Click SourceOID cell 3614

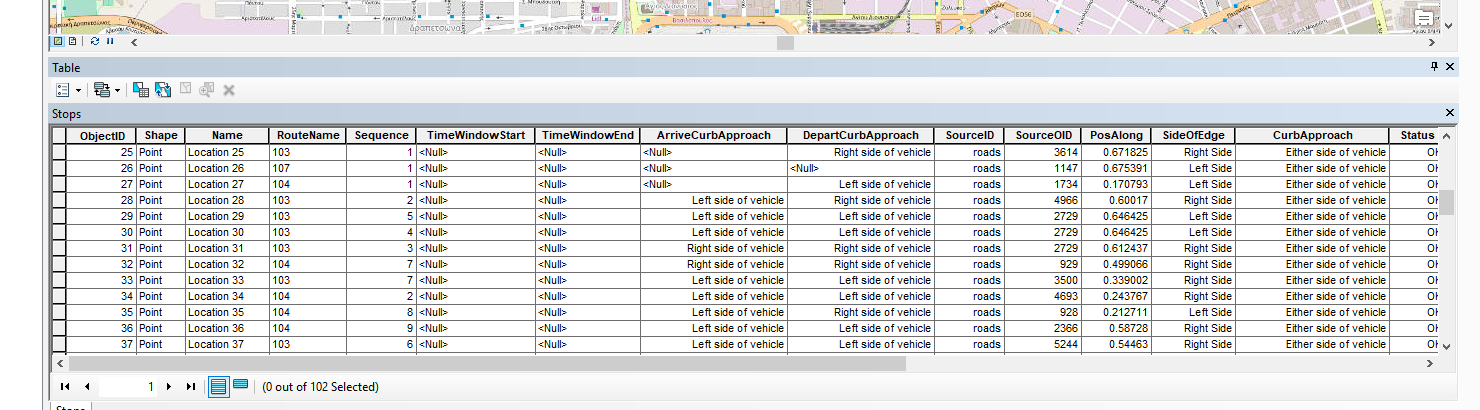click(1044, 152)
